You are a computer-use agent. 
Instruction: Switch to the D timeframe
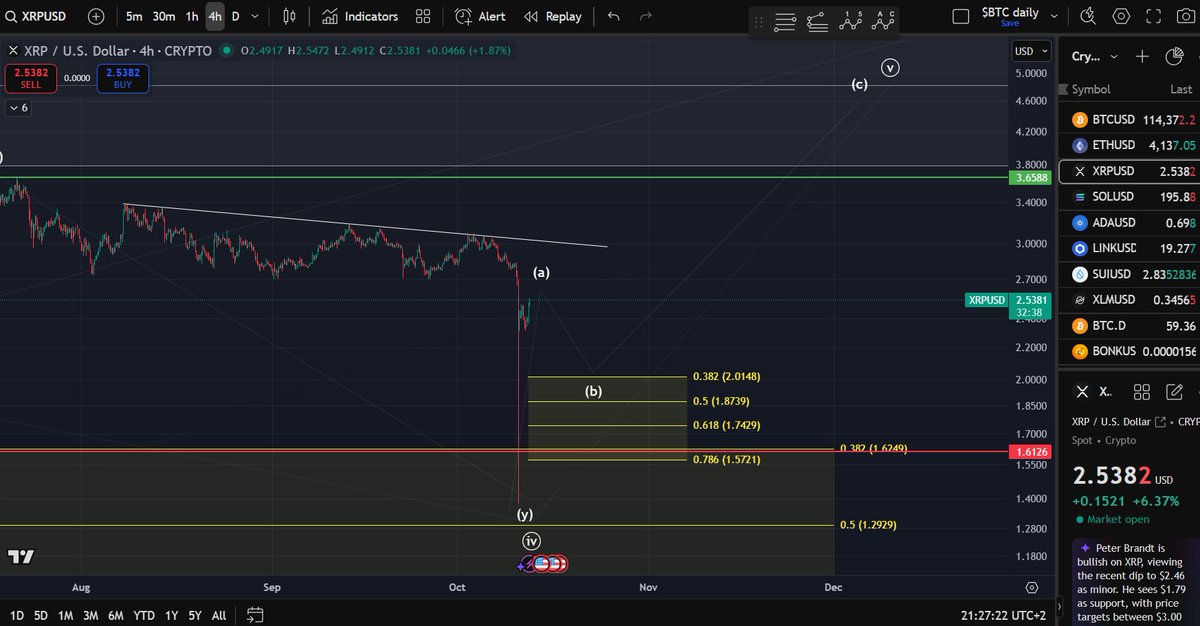coord(236,16)
